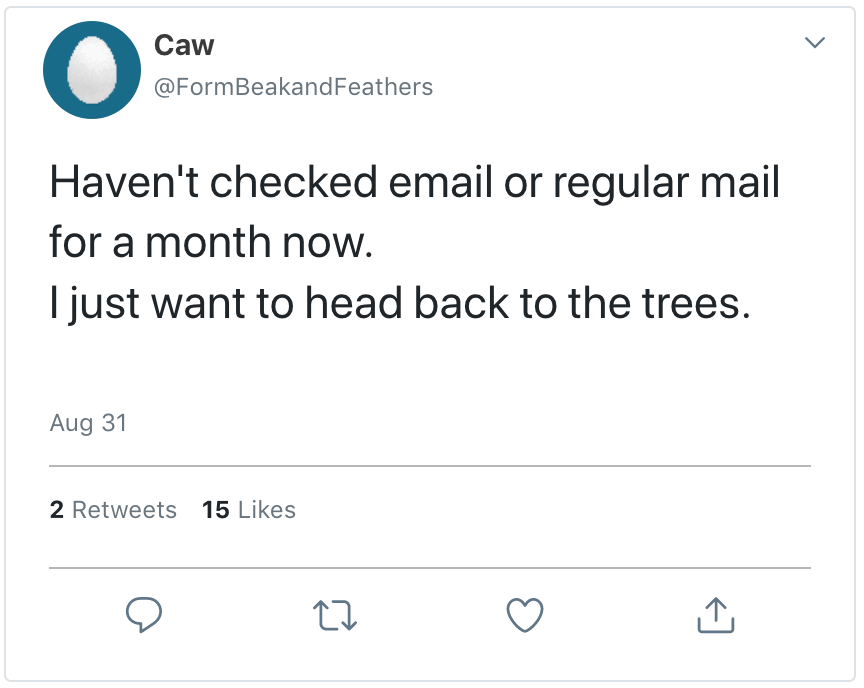Viewport: 864px width, 688px height.
Task: Open the share menu via the upload arrow icon
Action: (715, 615)
